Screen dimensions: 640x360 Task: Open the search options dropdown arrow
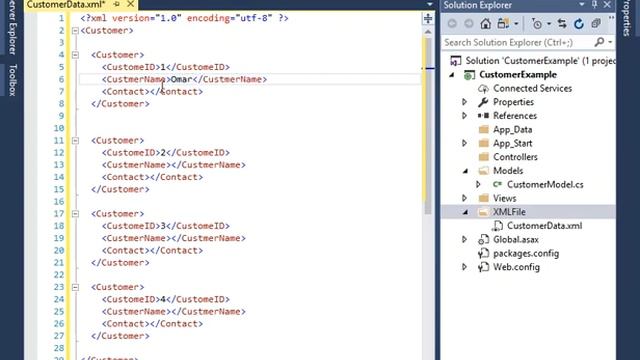pyautogui.click(x=610, y=42)
